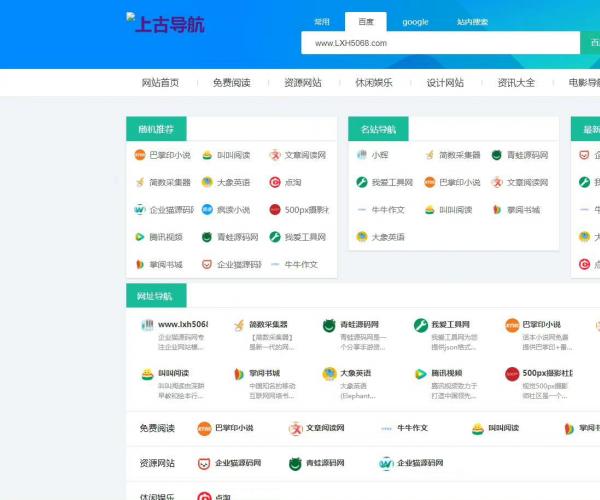600x500 pixels.
Task: Open the 简数采集器 card in the 网址导航 section
Action: point(264,336)
